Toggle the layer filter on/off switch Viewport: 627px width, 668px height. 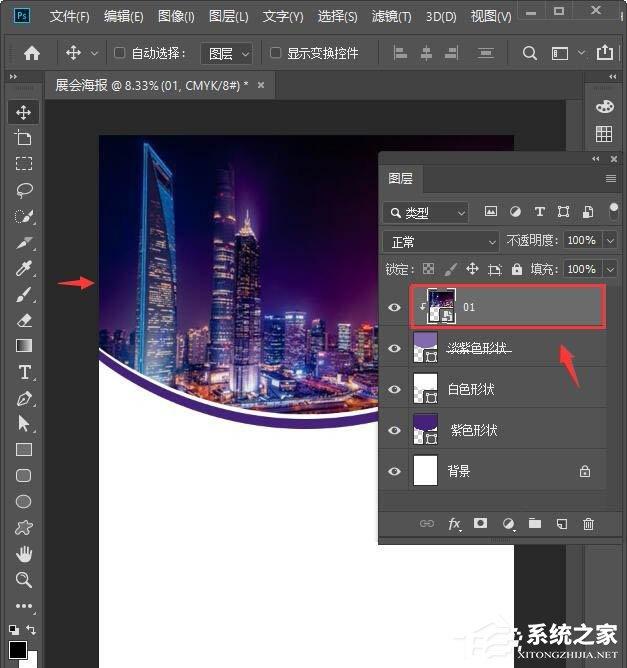pyautogui.click(x=613, y=211)
